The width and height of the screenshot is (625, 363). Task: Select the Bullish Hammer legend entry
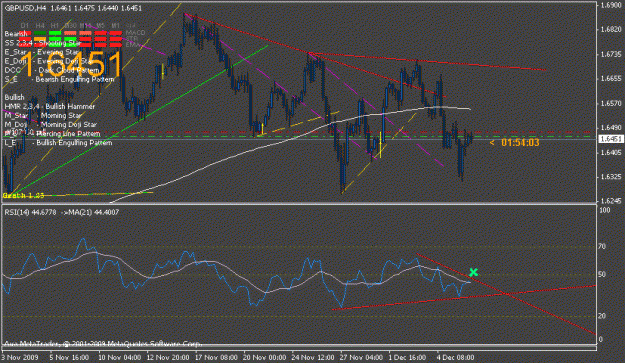click(50, 106)
